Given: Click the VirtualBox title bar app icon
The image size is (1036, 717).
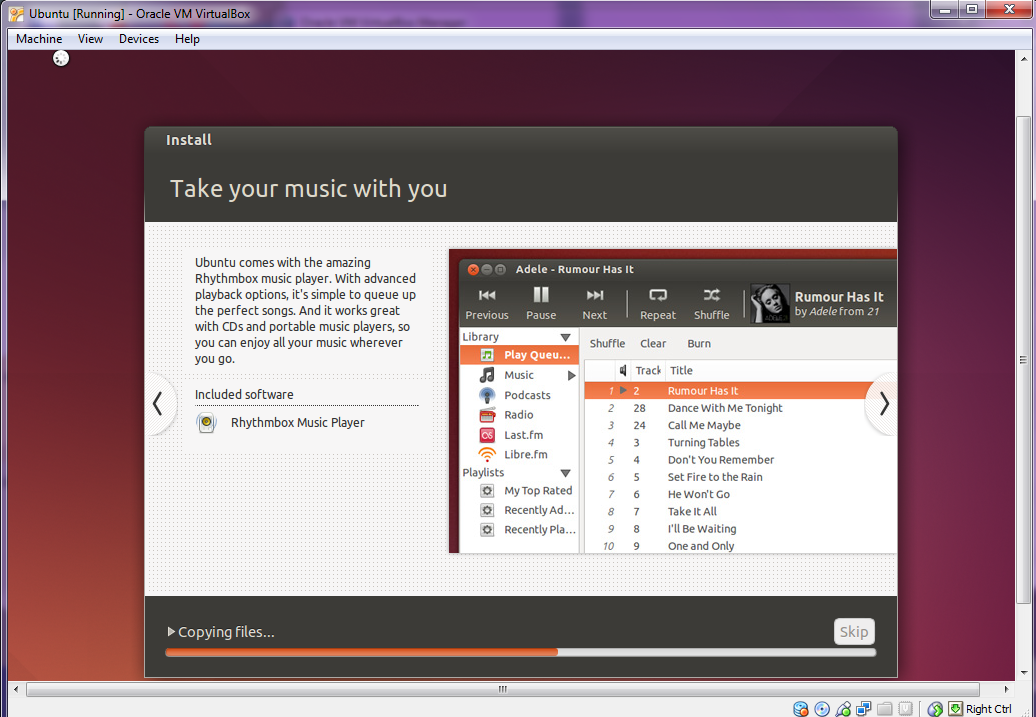Looking at the screenshot, I should pyautogui.click(x=16, y=14).
